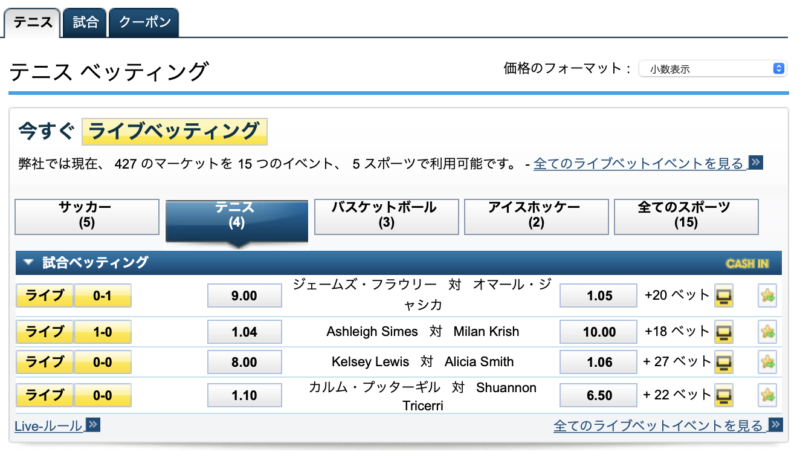The image size is (800, 452).
Task: Click the live stream monitor icon for Ashleigh Simes match
Action: (x=723, y=332)
